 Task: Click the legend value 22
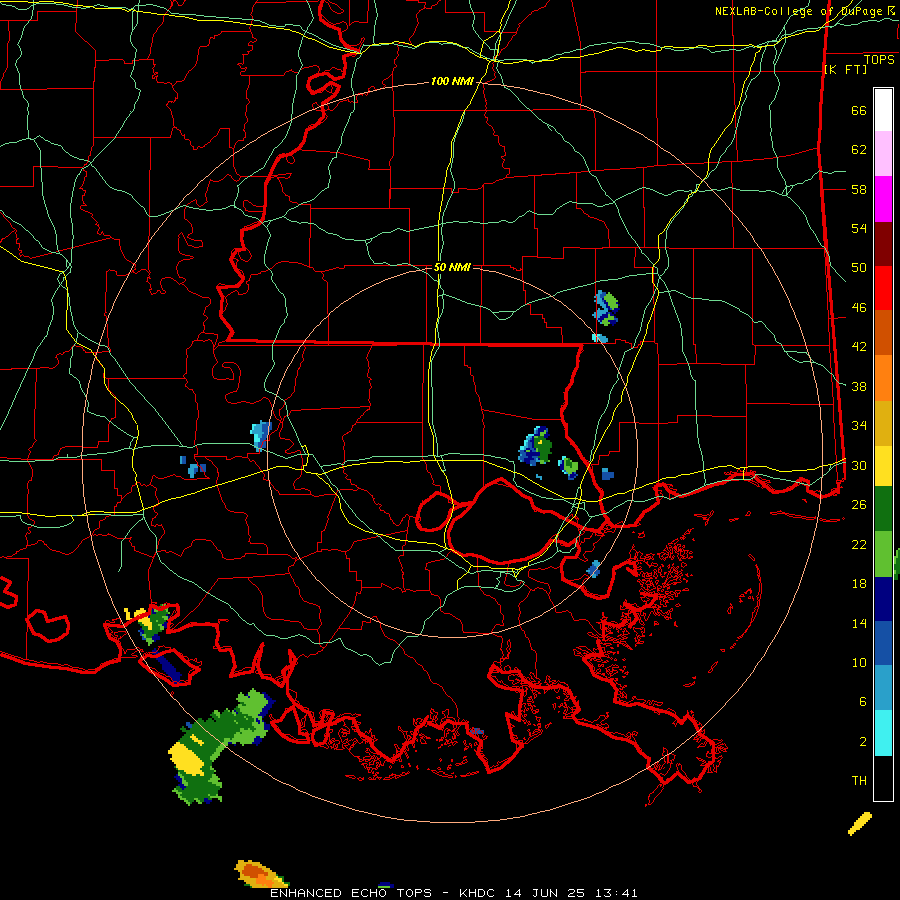[859, 544]
